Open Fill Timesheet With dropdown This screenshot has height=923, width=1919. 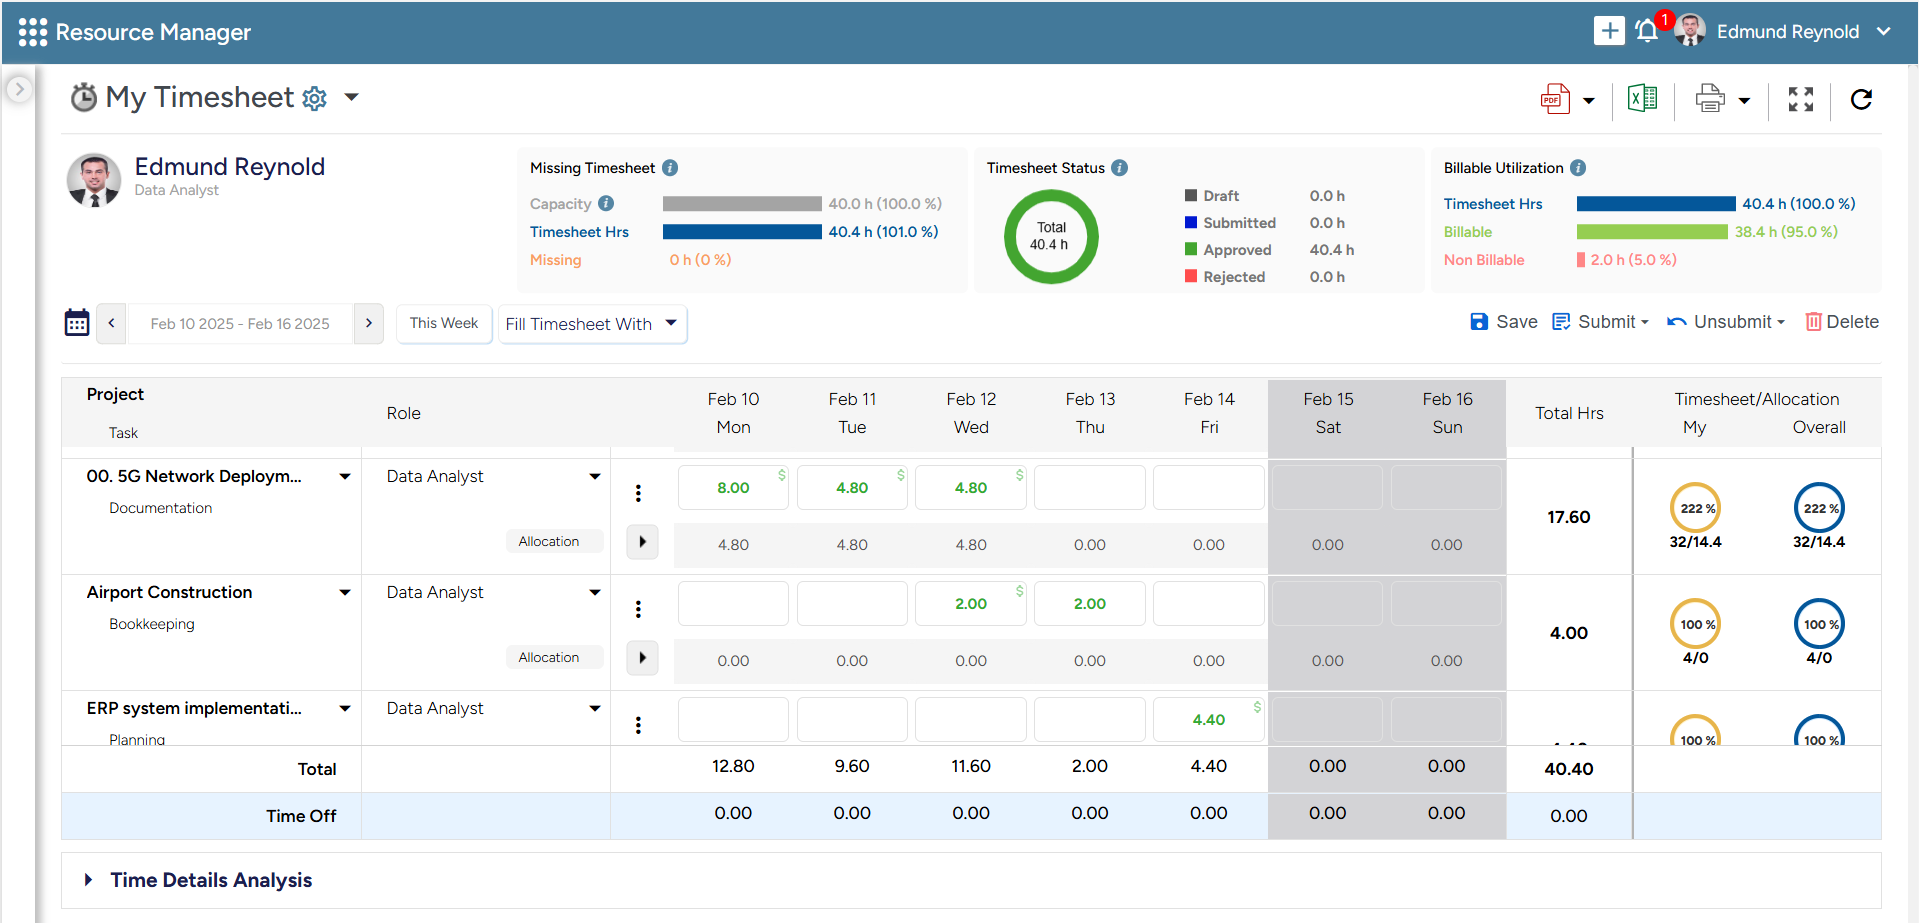(x=593, y=324)
